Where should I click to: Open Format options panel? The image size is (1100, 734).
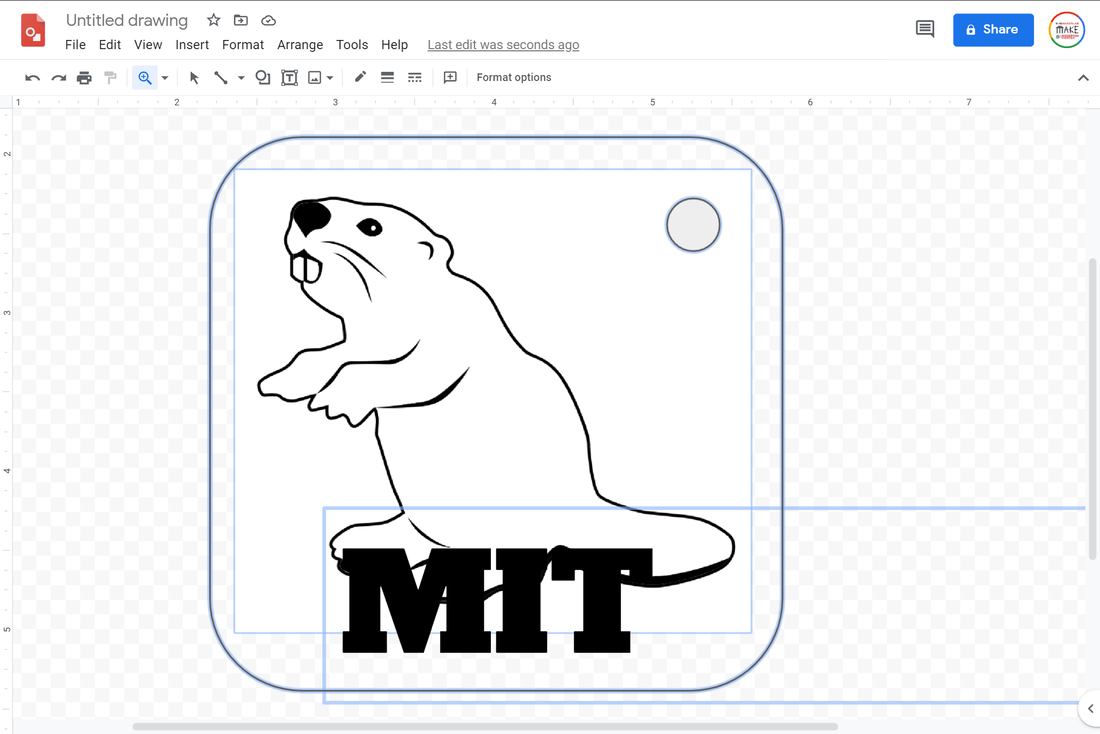pos(514,77)
